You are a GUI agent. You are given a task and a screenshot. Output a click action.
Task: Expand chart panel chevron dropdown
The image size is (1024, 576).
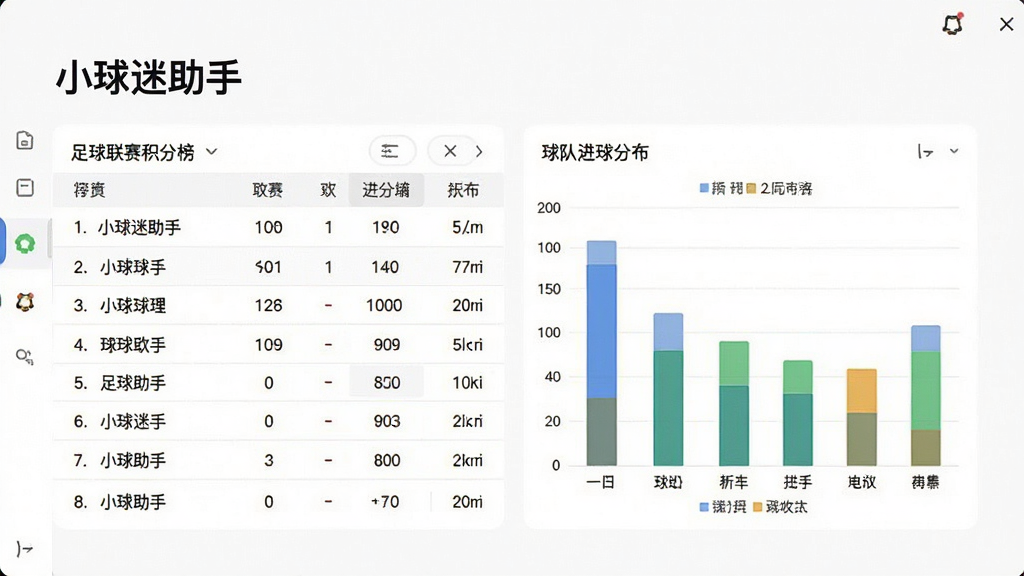click(954, 151)
